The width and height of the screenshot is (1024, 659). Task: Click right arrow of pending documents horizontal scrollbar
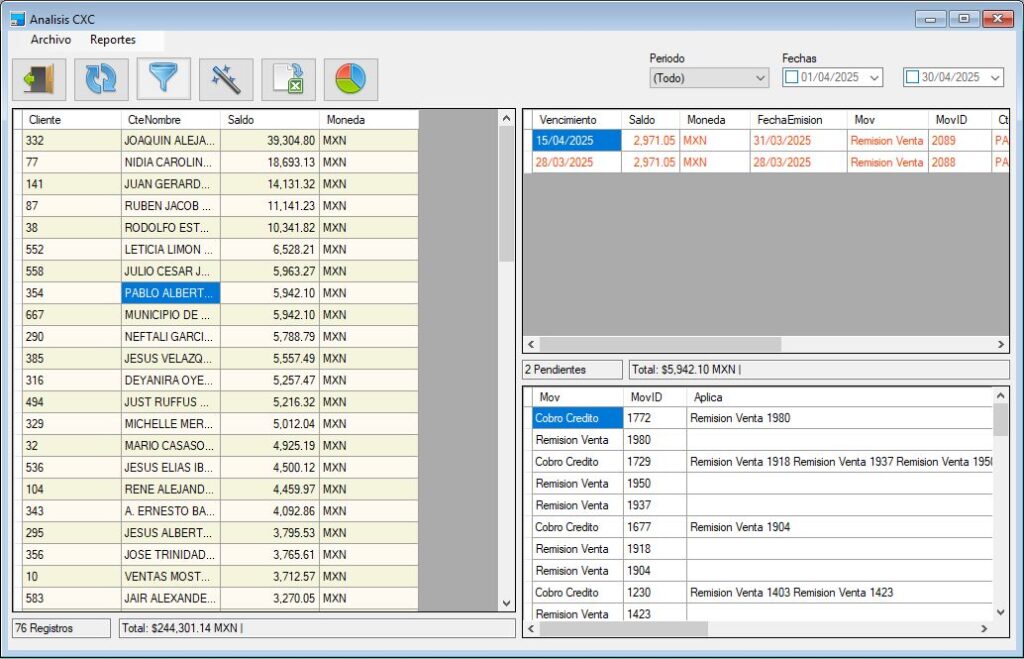click(1001, 344)
